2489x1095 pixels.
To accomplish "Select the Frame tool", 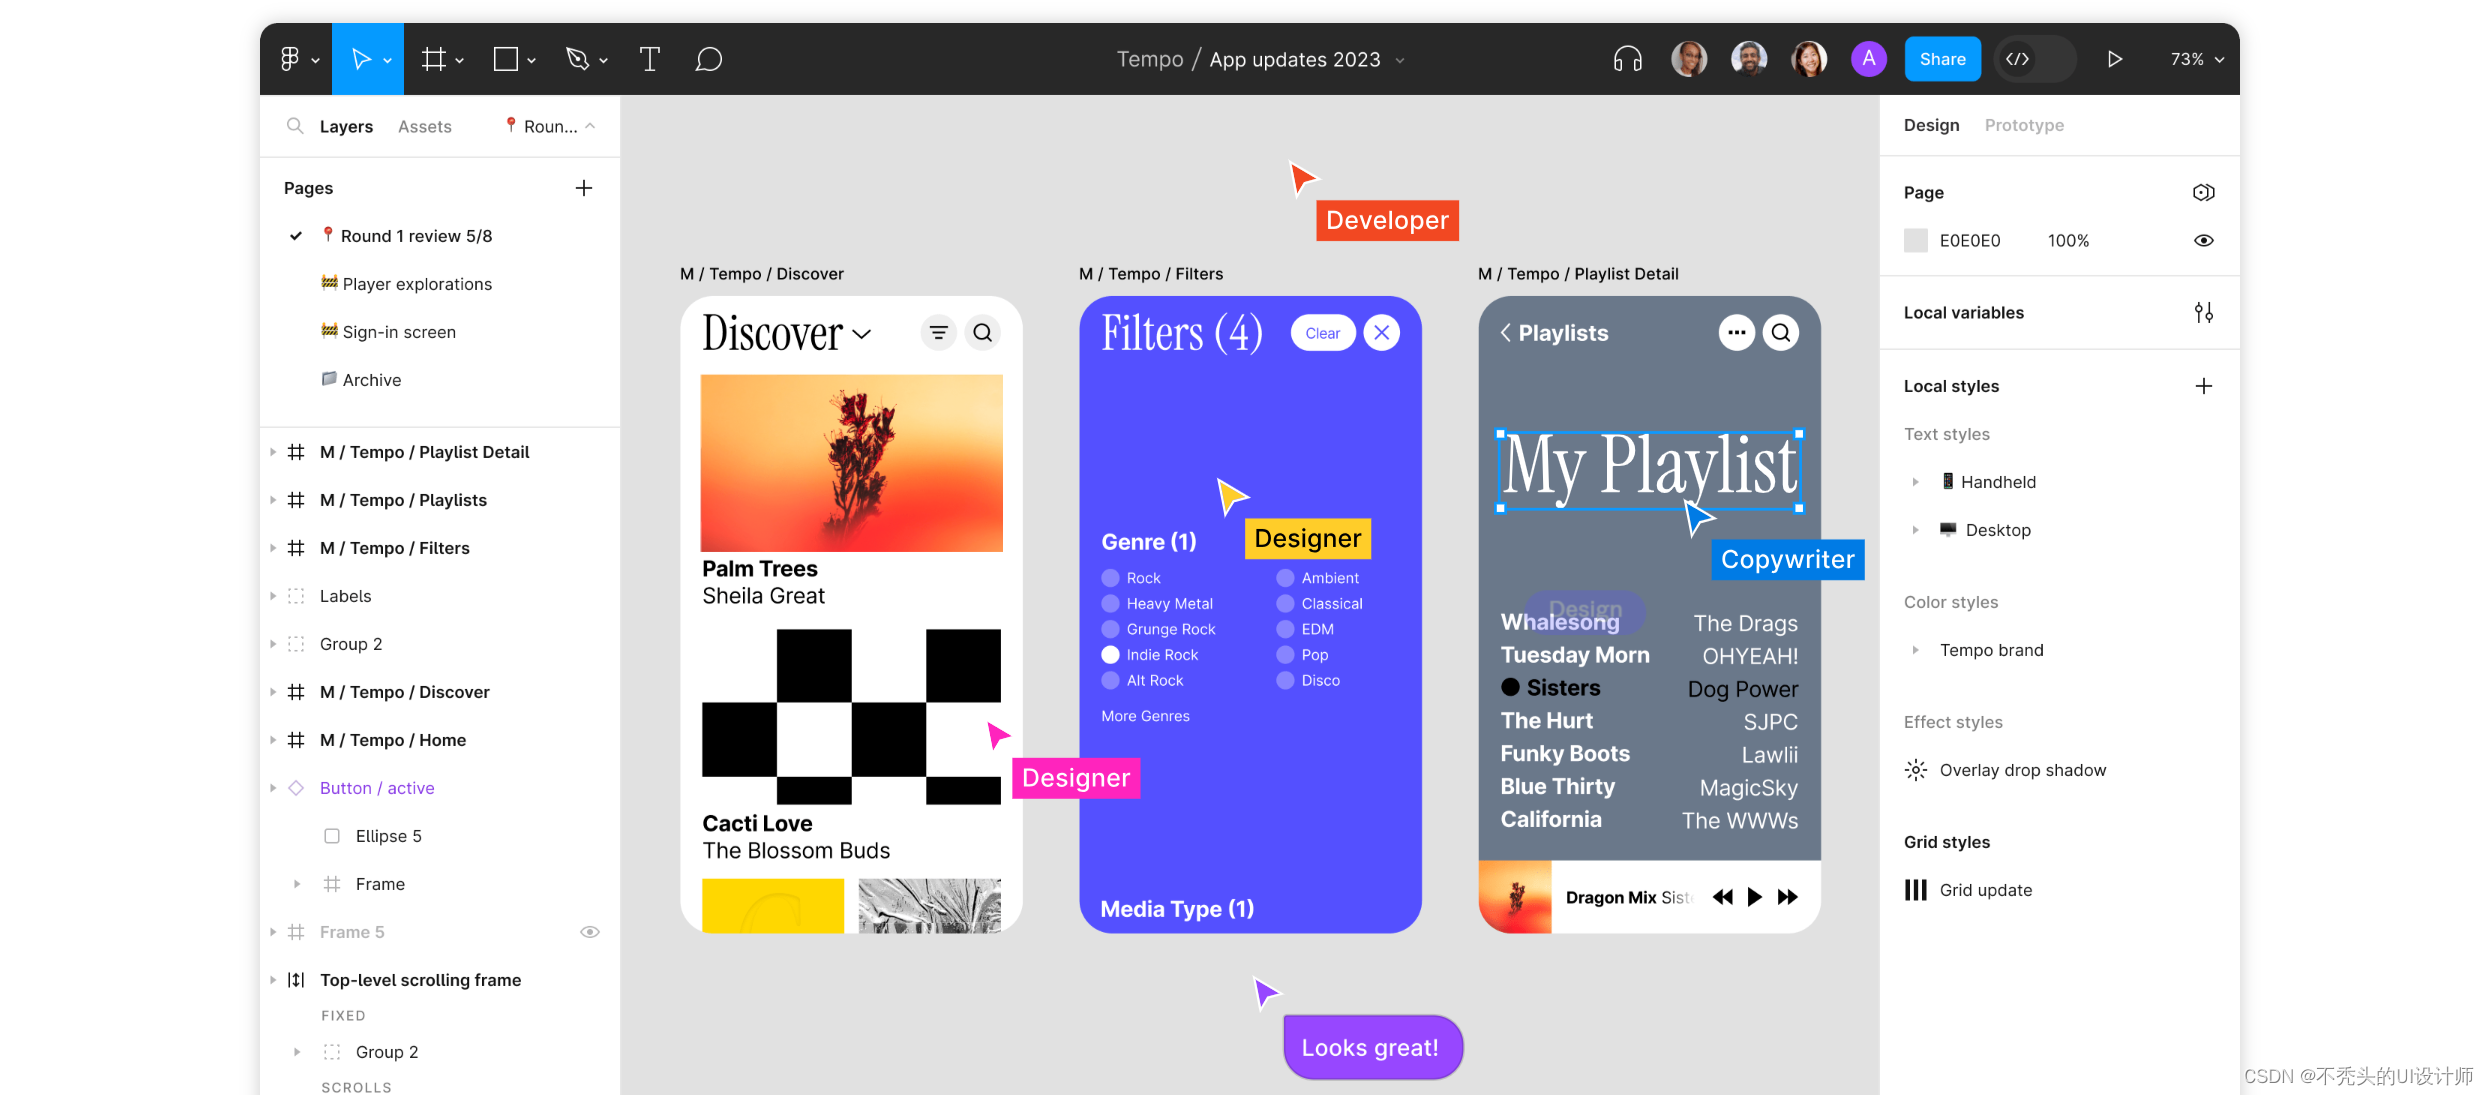I will tap(433, 59).
